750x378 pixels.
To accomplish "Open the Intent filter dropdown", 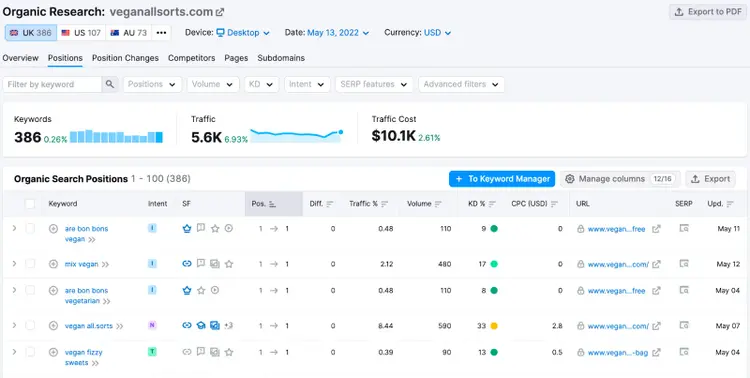I will click(307, 84).
